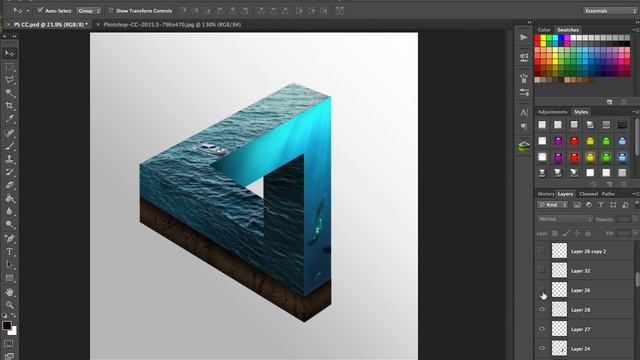
Task: Select the Dodge tool
Action: 9,225
